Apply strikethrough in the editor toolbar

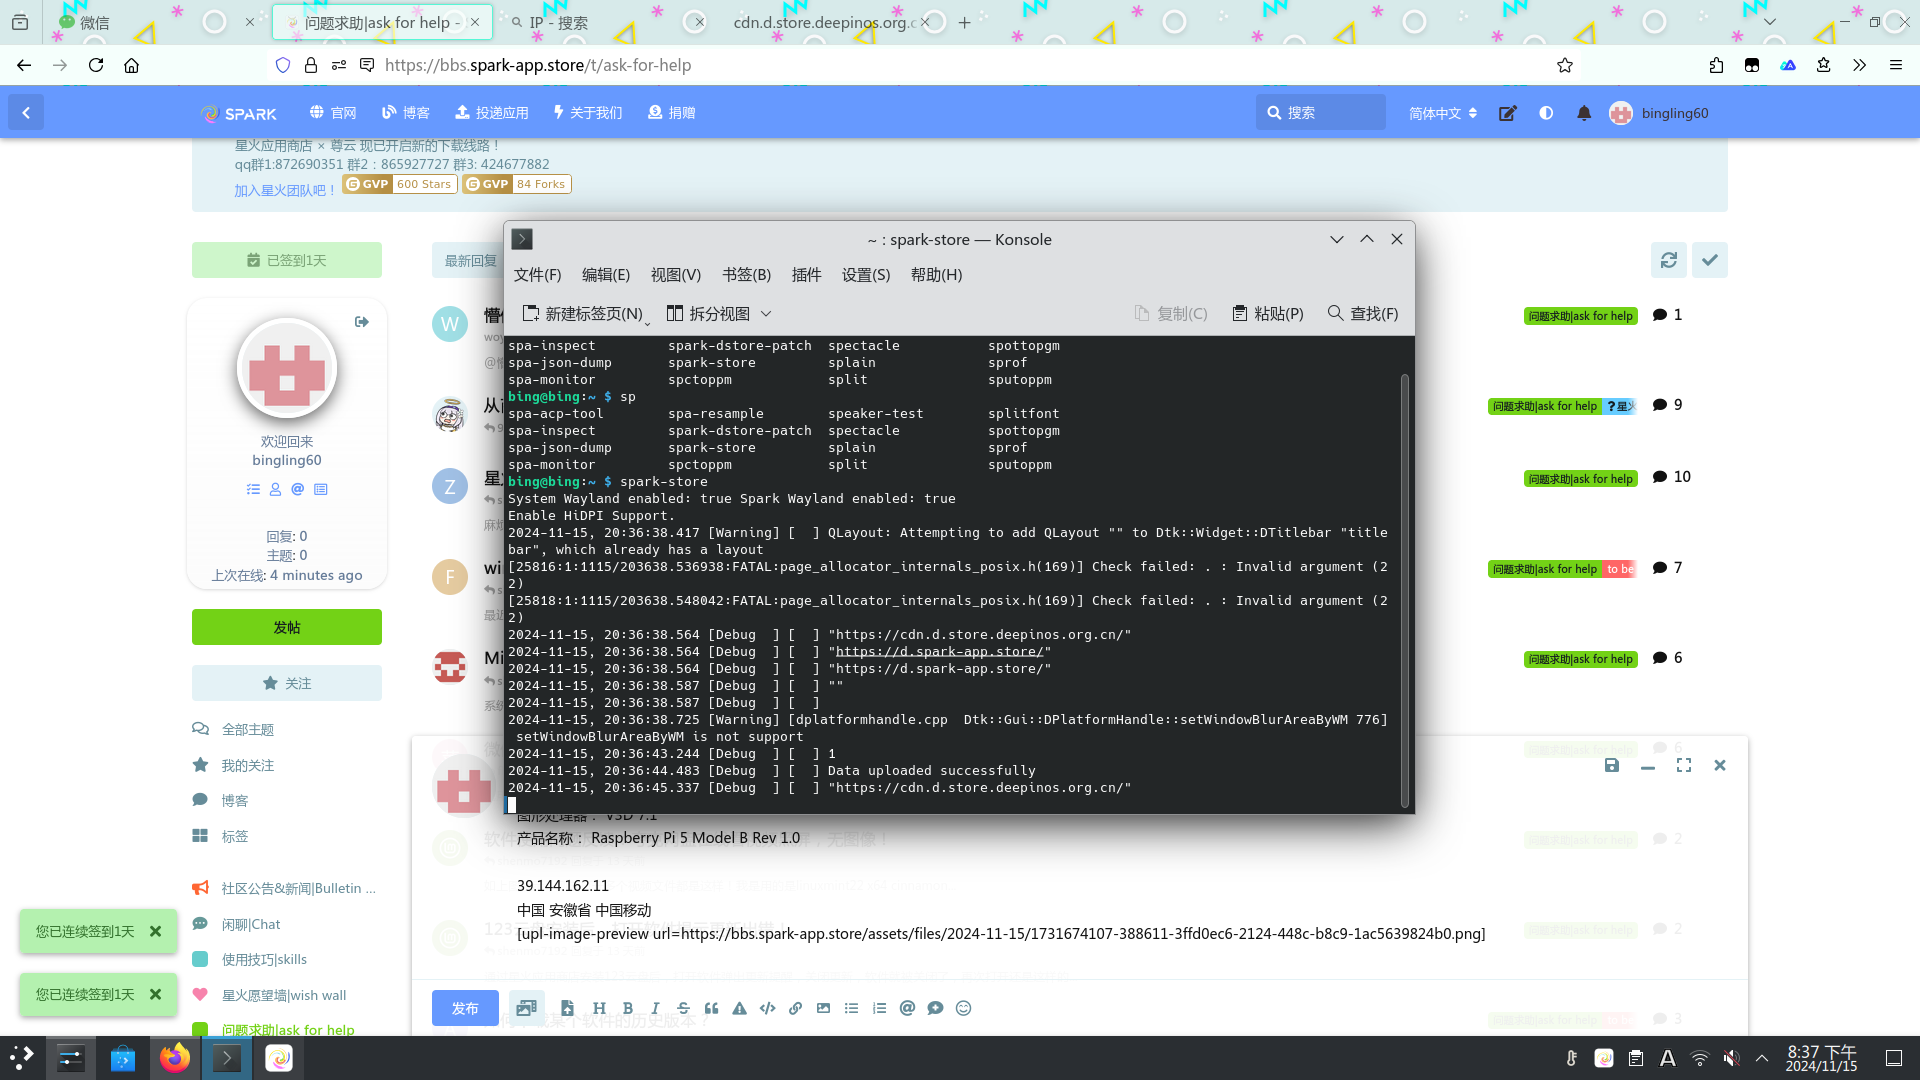(683, 1008)
